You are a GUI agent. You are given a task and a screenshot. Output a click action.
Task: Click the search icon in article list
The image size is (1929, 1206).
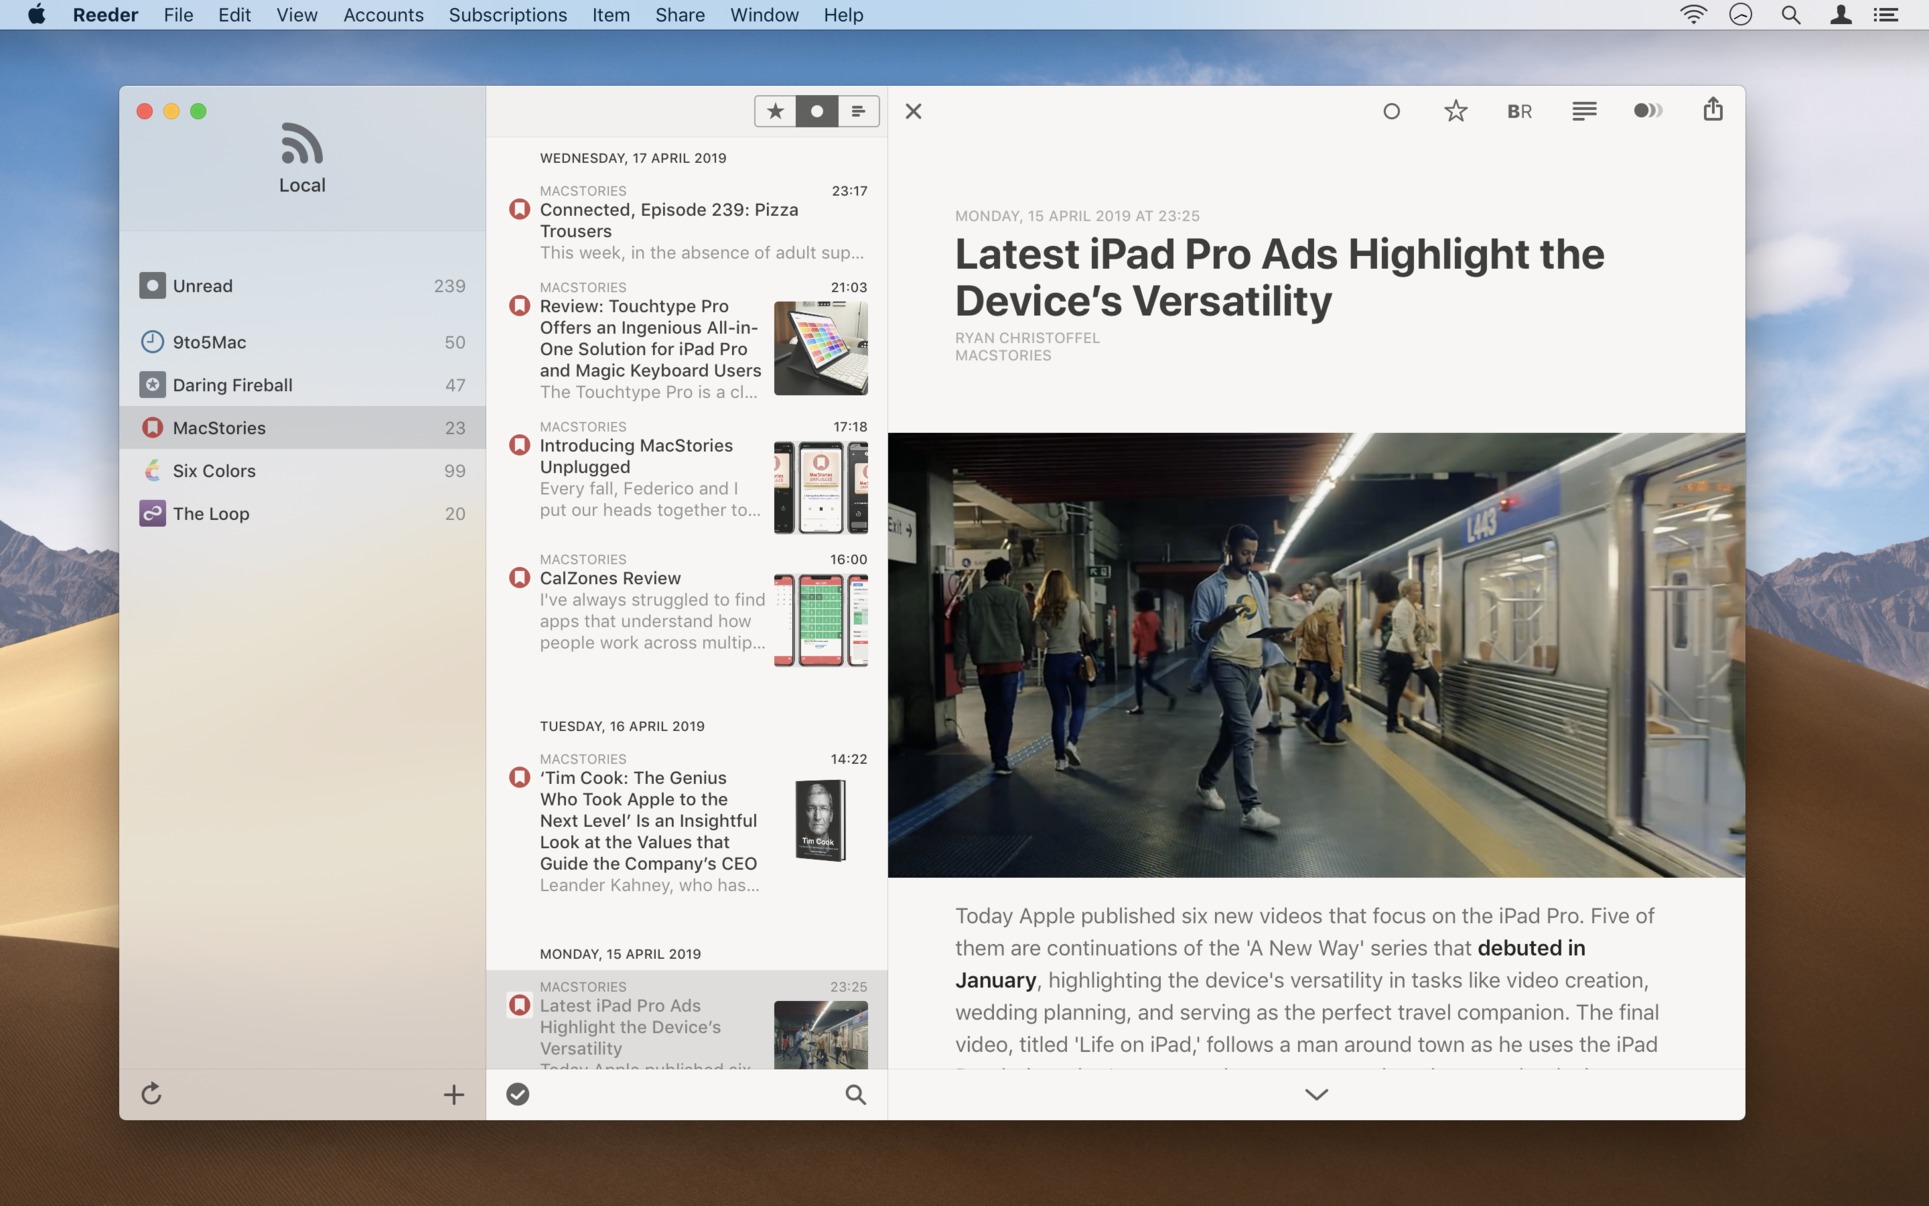coord(855,1095)
